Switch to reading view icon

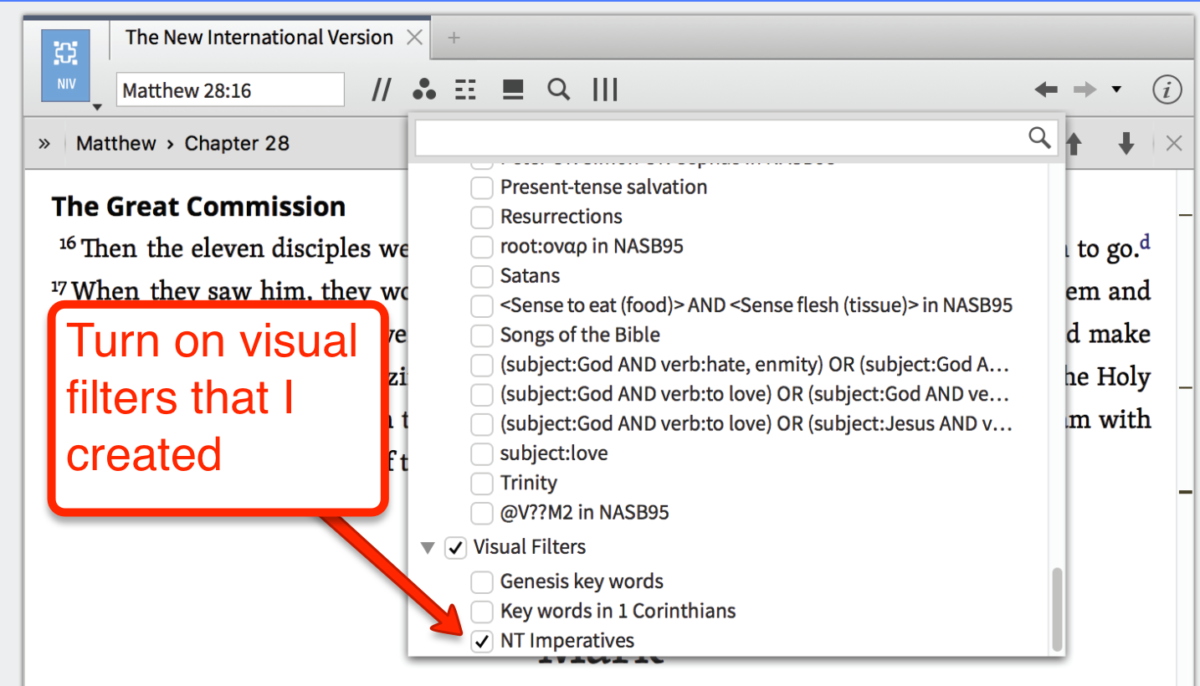512,89
